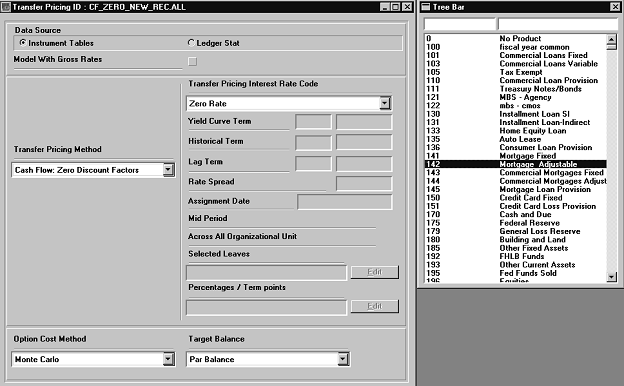Screen dimensions: 624x386
Task: Click the second Yield Curve Term field
Action: (x=364, y=122)
